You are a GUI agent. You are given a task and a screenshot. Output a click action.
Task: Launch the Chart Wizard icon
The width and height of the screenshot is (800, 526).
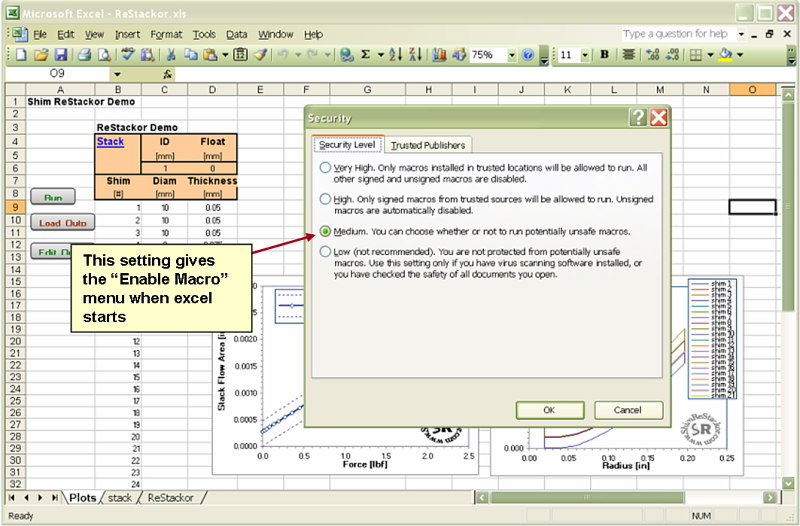(439, 55)
